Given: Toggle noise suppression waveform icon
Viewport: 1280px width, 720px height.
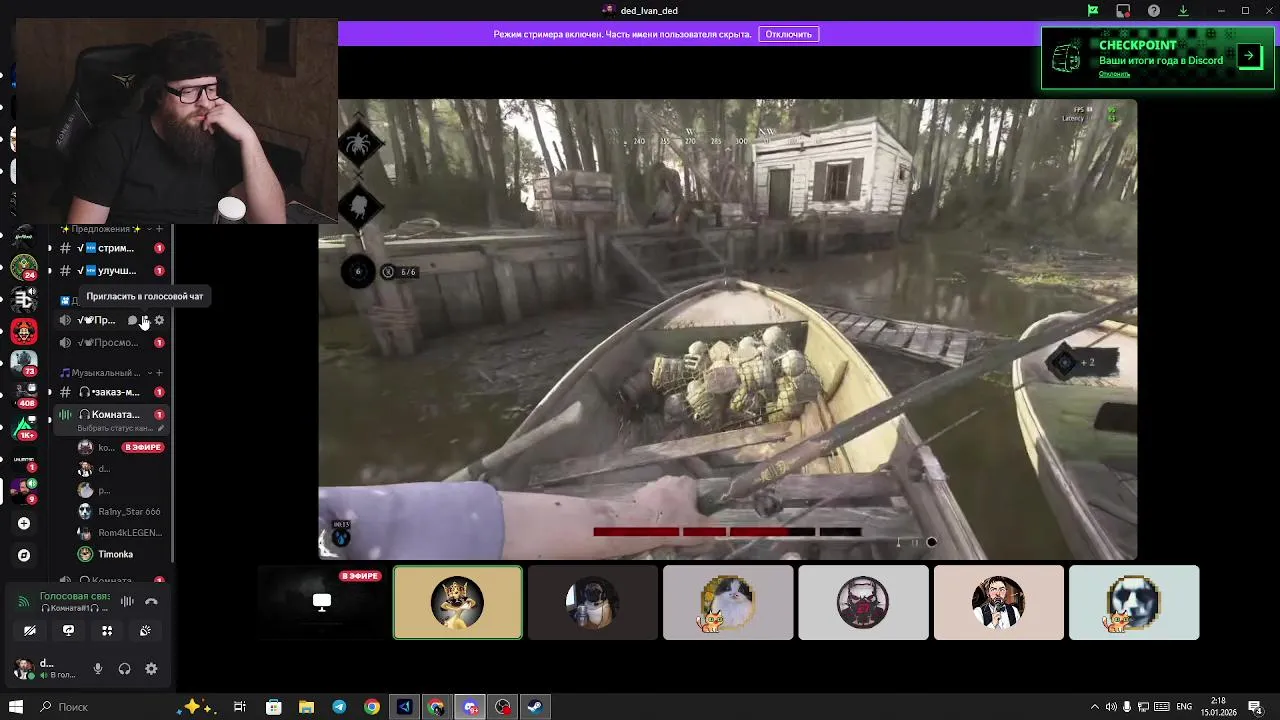Looking at the screenshot, I should point(127,601).
